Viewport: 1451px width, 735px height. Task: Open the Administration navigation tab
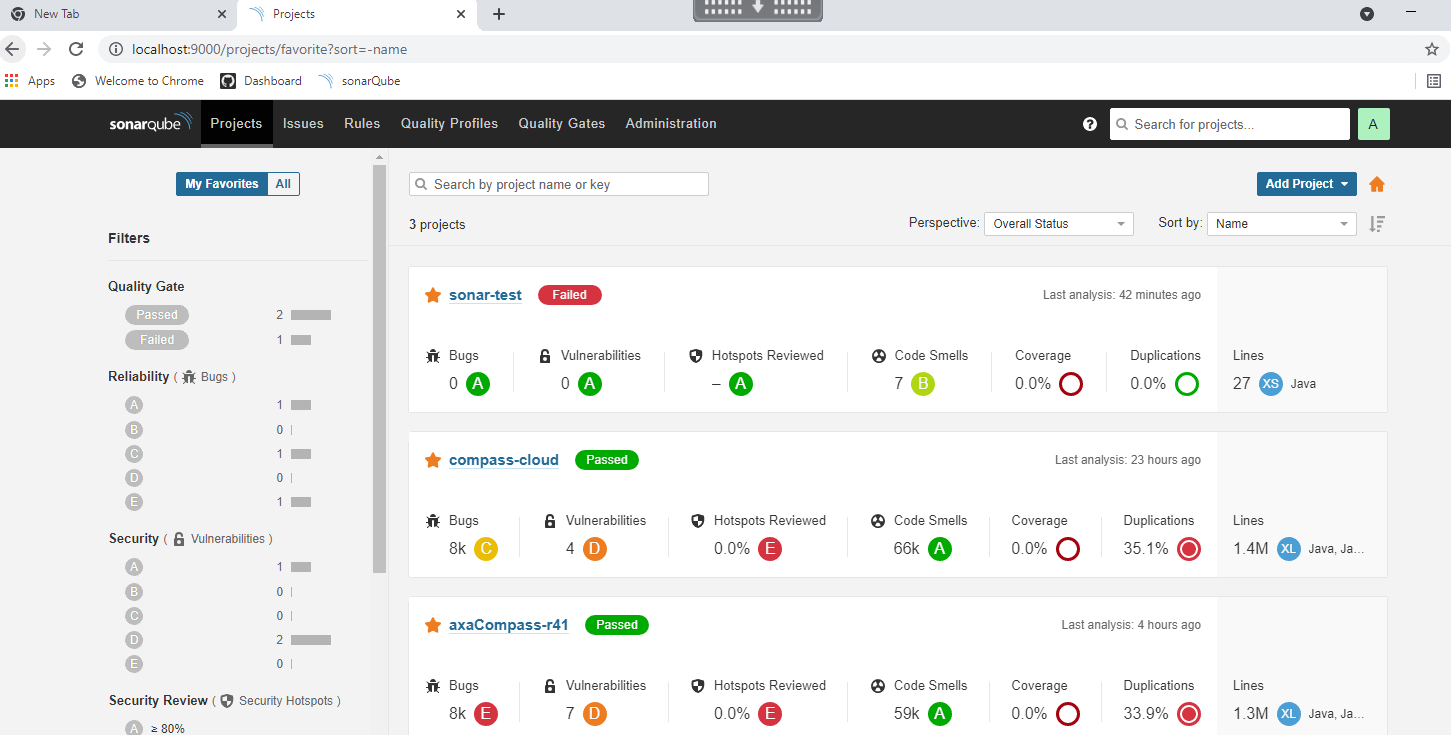671,124
